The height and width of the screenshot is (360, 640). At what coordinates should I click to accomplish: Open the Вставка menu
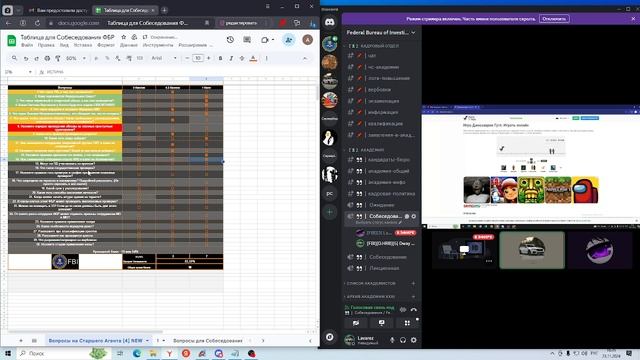[83, 45]
